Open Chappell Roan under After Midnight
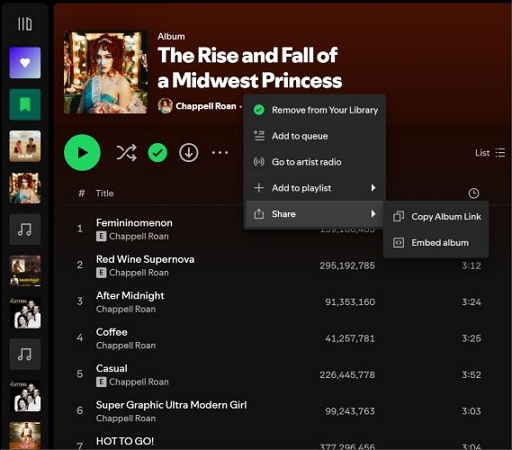 coord(126,309)
